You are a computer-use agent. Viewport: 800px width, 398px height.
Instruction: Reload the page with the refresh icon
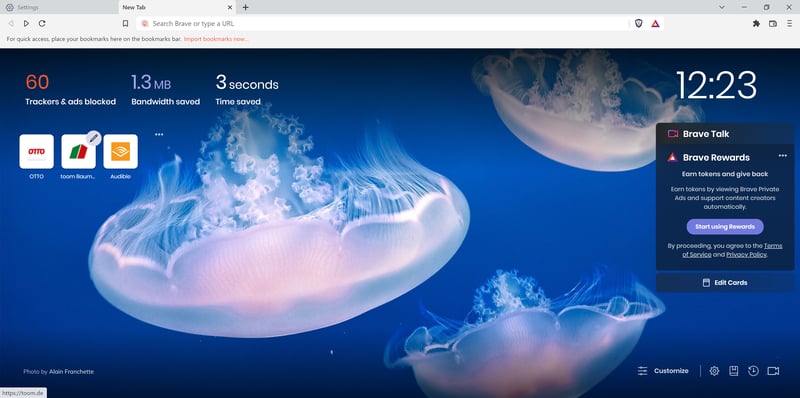pos(42,23)
